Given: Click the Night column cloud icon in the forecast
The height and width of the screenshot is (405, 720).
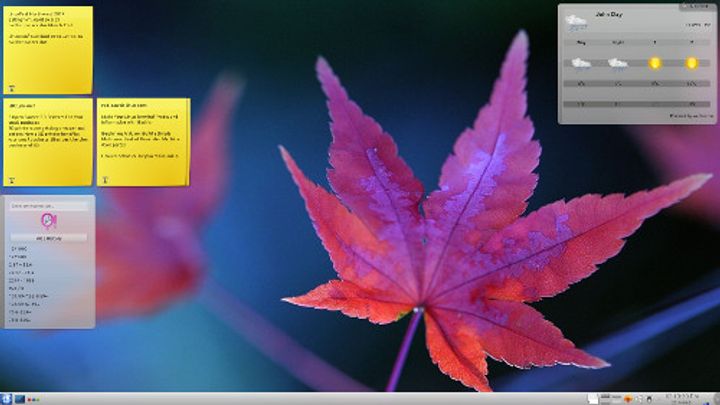Looking at the screenshot, I should tap(618, 63).
